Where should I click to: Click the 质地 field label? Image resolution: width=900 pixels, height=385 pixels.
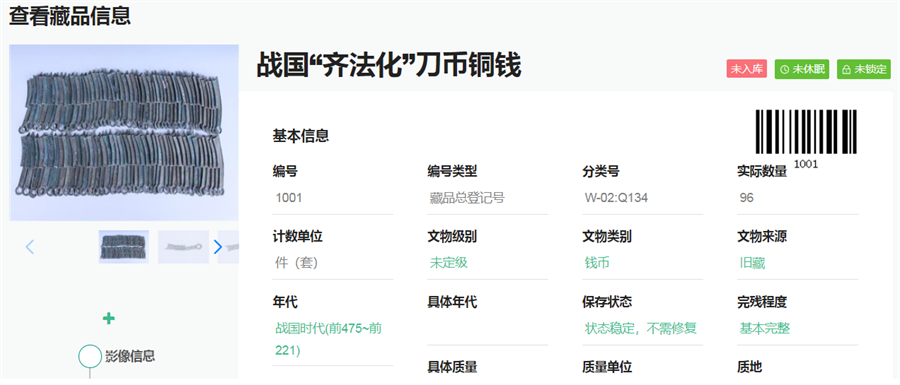pos(750,367)
